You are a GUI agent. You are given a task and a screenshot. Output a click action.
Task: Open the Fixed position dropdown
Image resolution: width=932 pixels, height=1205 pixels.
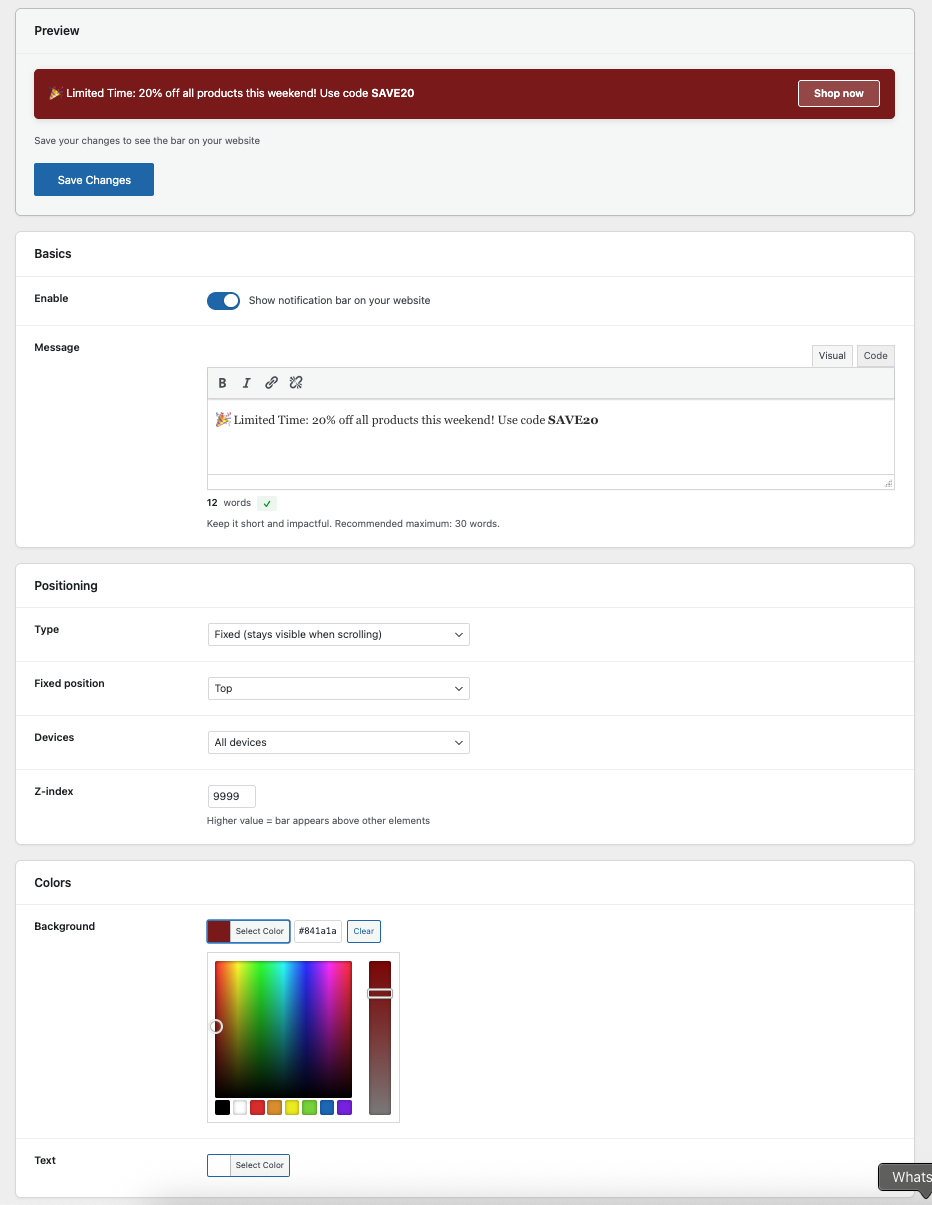(x=338, y=688)
